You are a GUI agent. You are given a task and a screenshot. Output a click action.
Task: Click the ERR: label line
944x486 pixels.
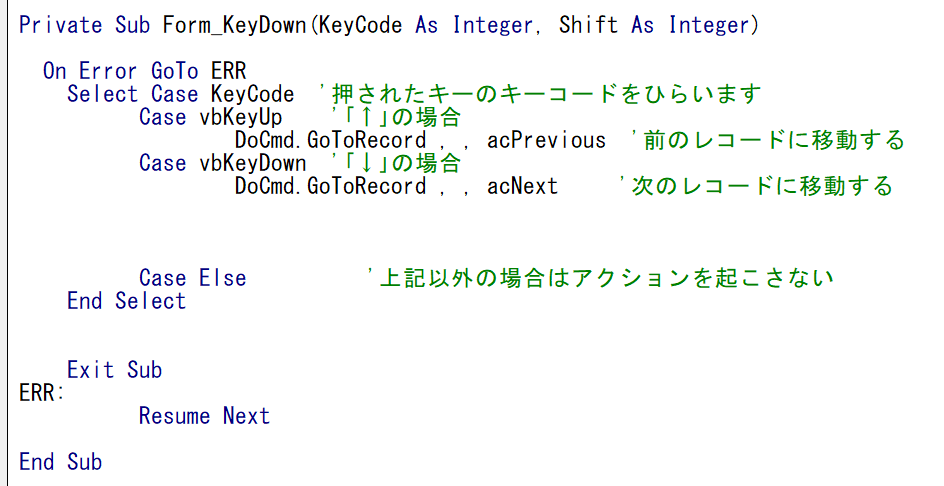point(42,393)
